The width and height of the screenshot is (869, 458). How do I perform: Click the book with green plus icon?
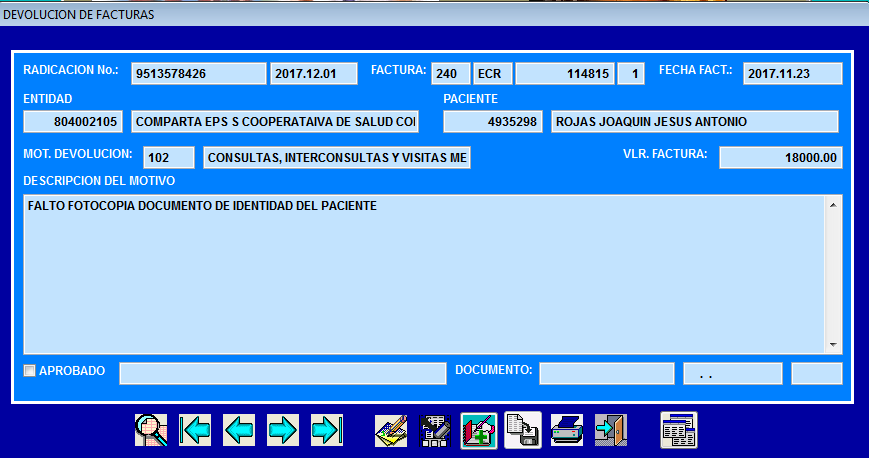[x=479, y=430]
